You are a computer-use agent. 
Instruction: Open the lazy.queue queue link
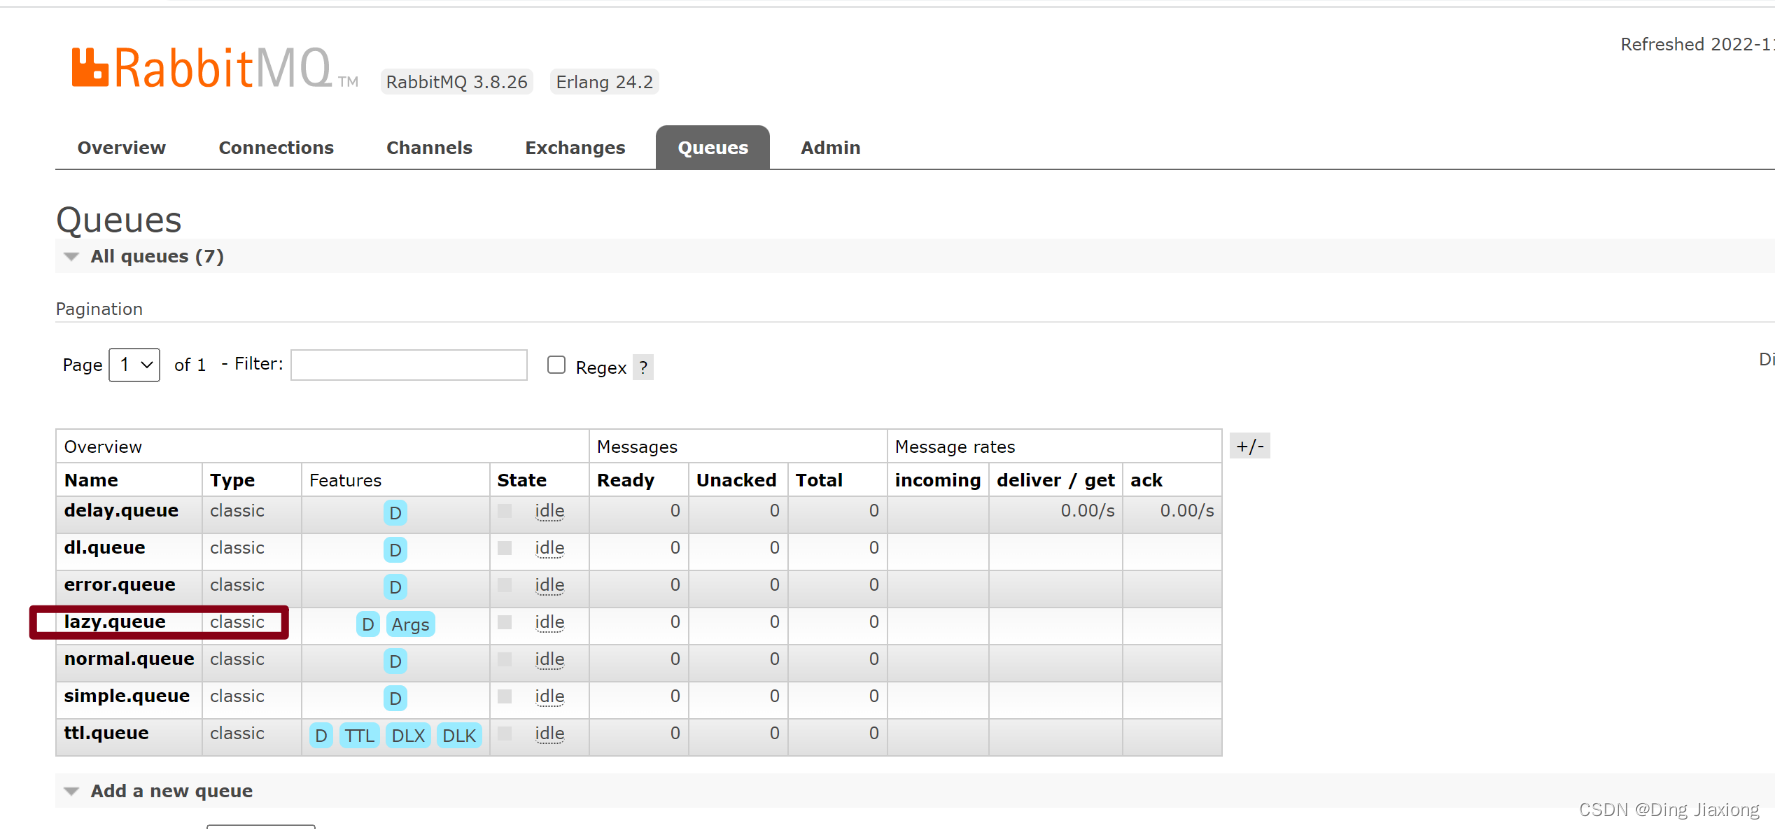click(x=115, y=622)
